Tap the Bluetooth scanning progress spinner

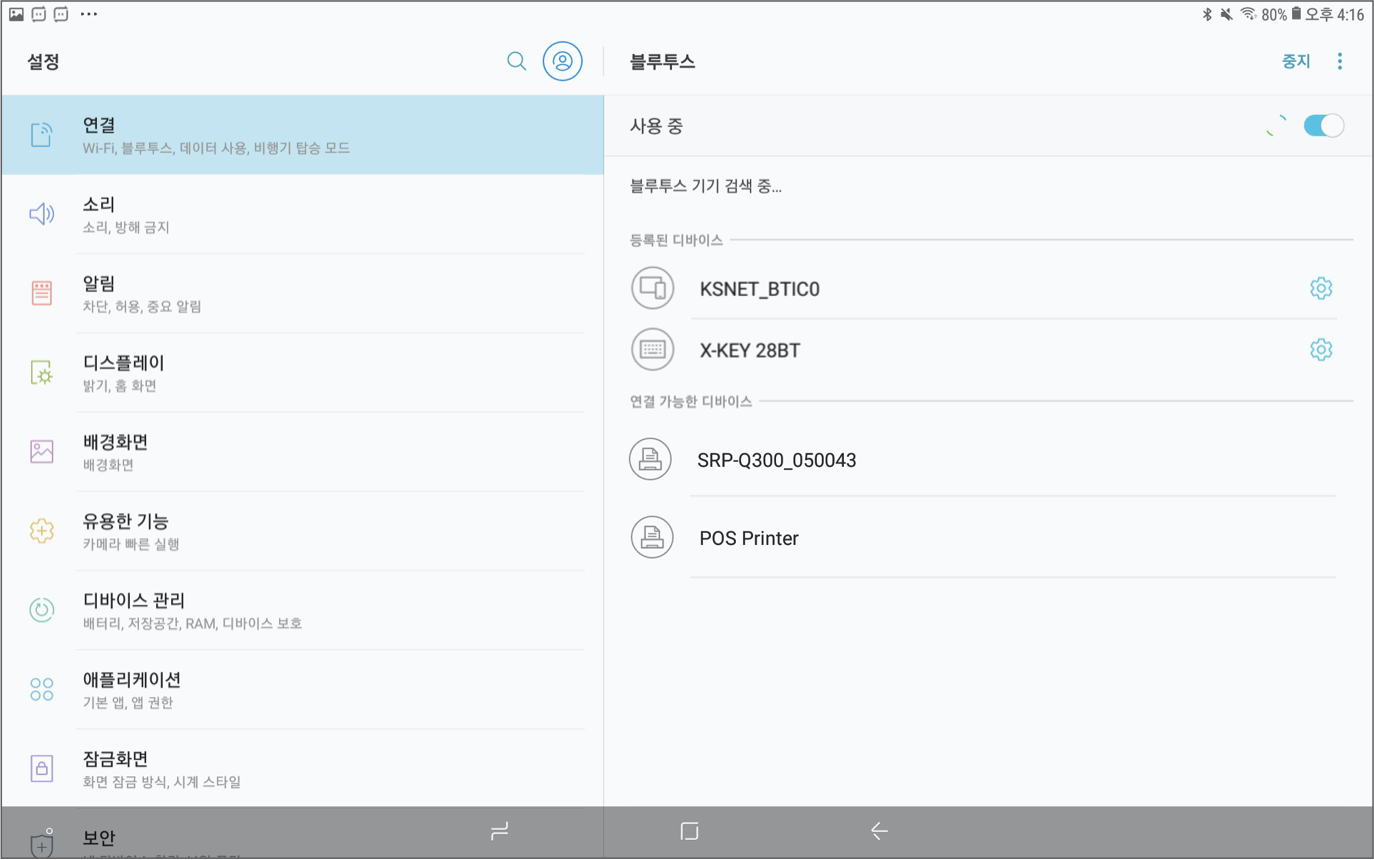coord(1277,126)
